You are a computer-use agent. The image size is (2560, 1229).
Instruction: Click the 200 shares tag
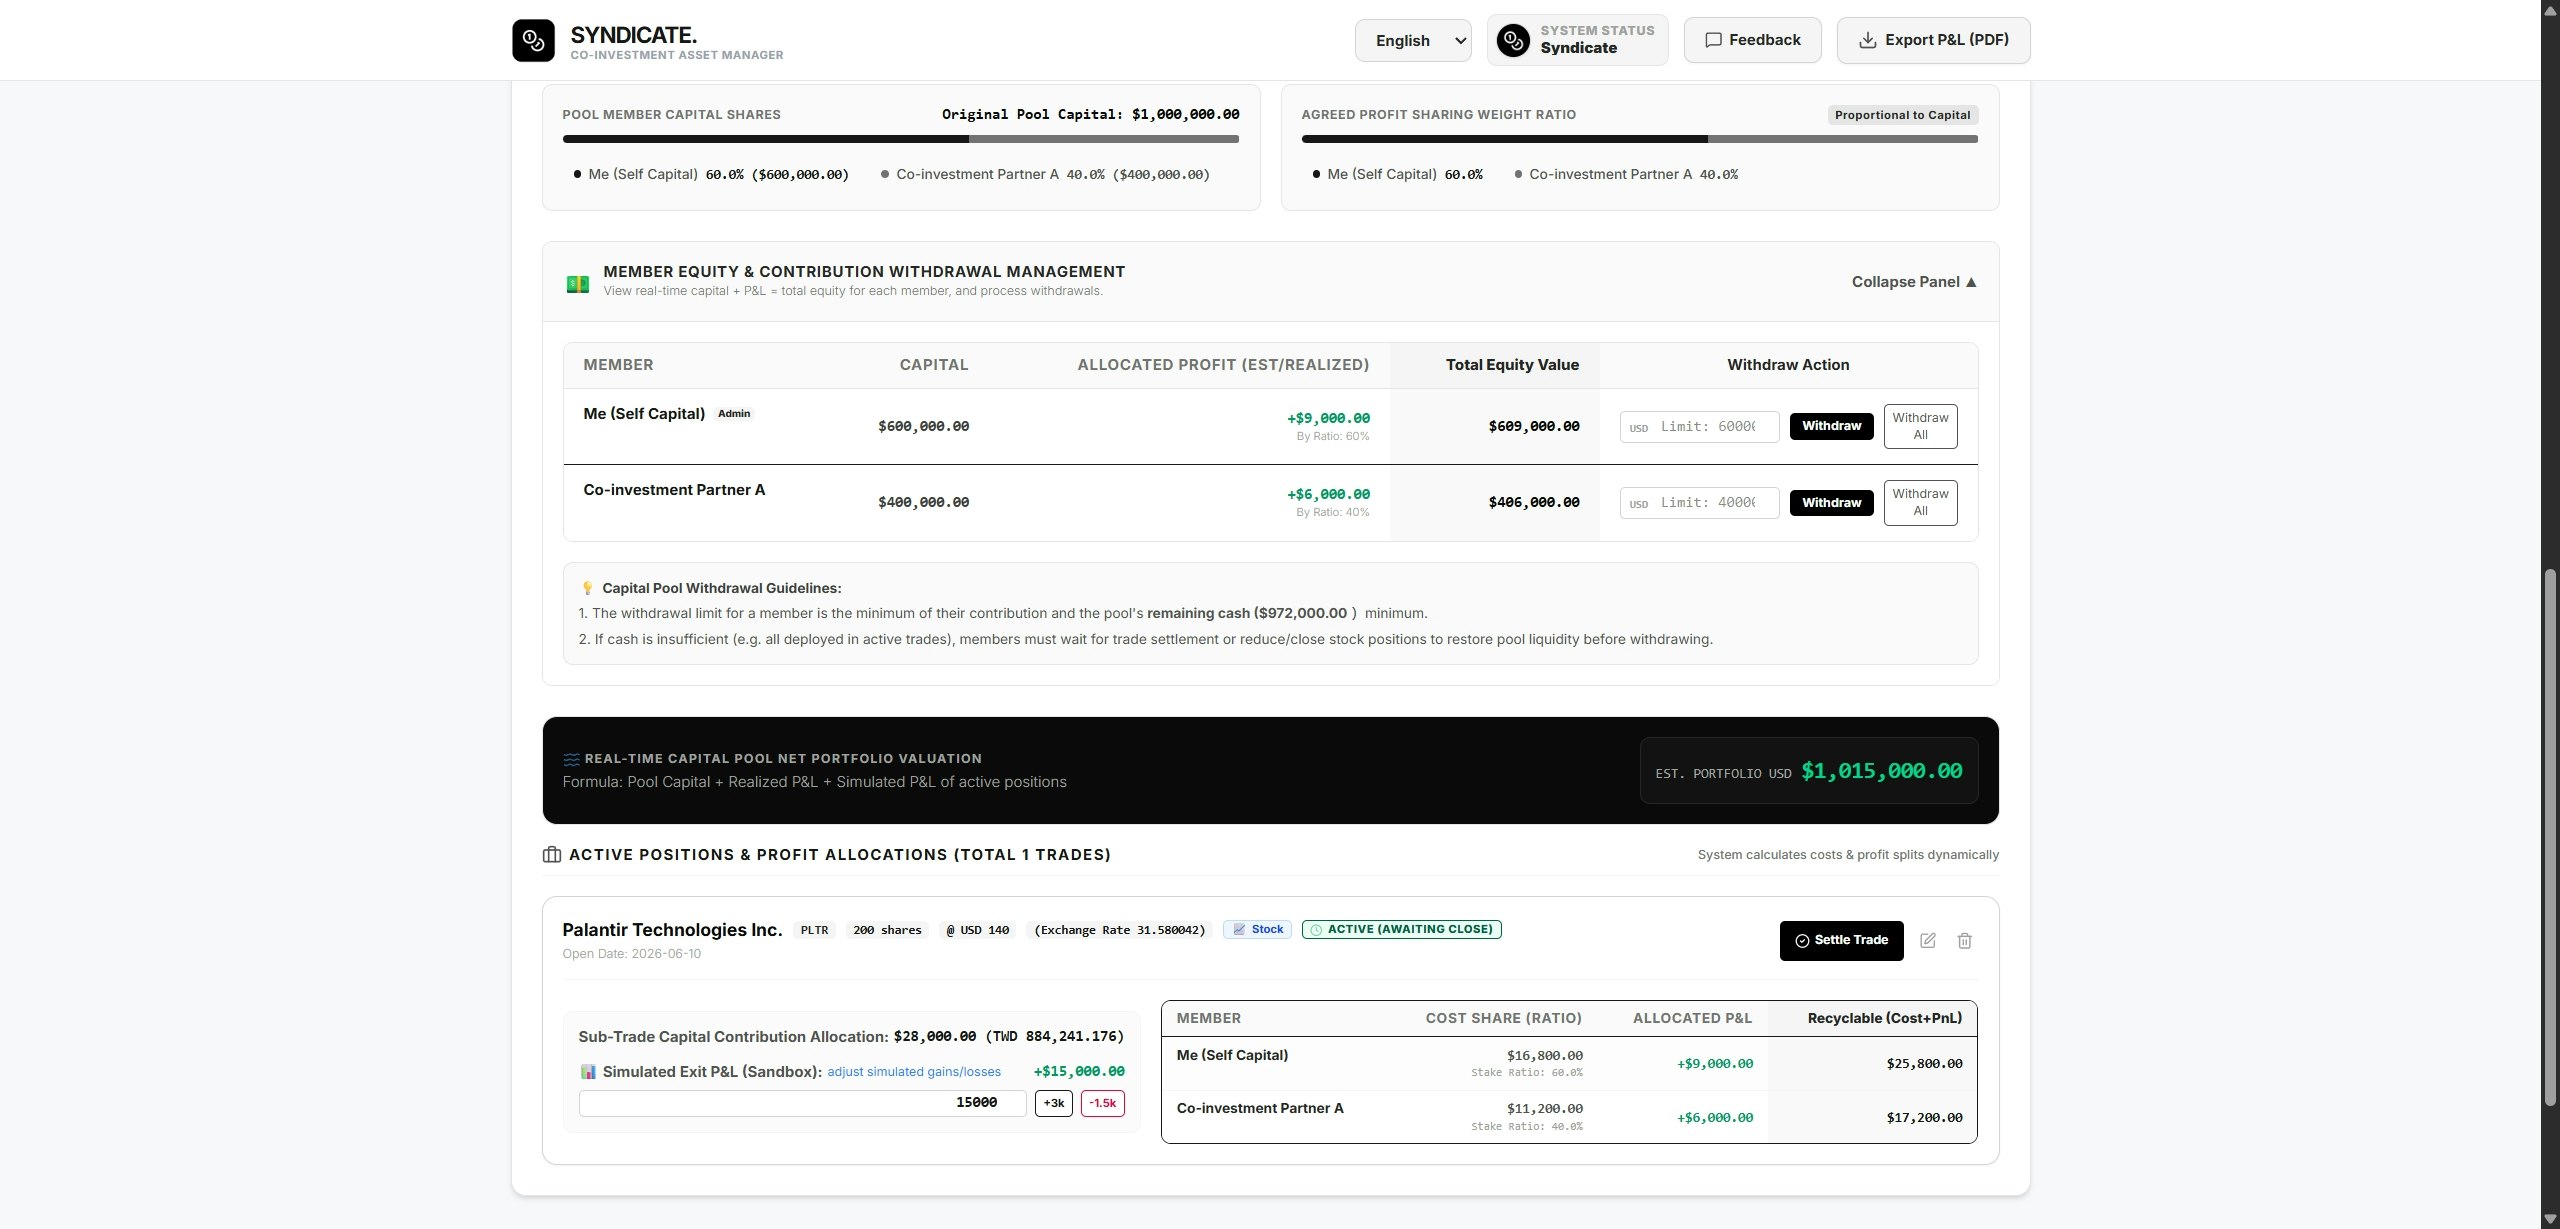886,930
